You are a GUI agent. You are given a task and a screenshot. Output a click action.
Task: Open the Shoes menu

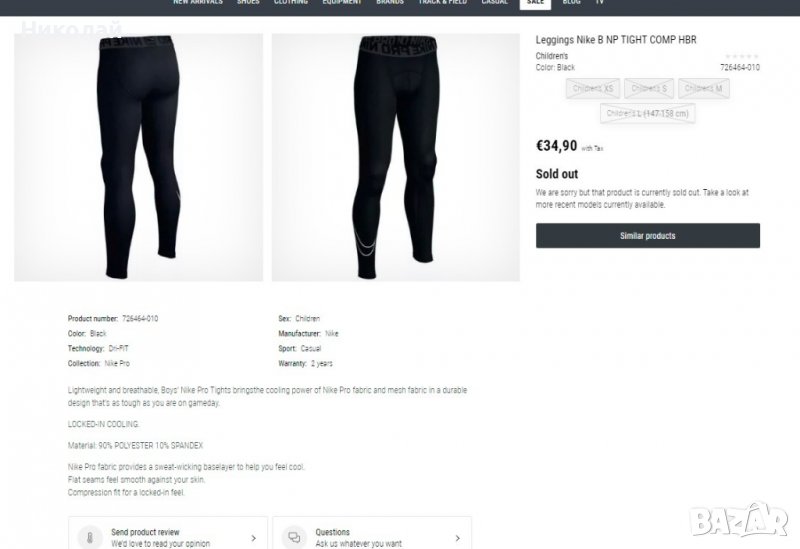248,3
